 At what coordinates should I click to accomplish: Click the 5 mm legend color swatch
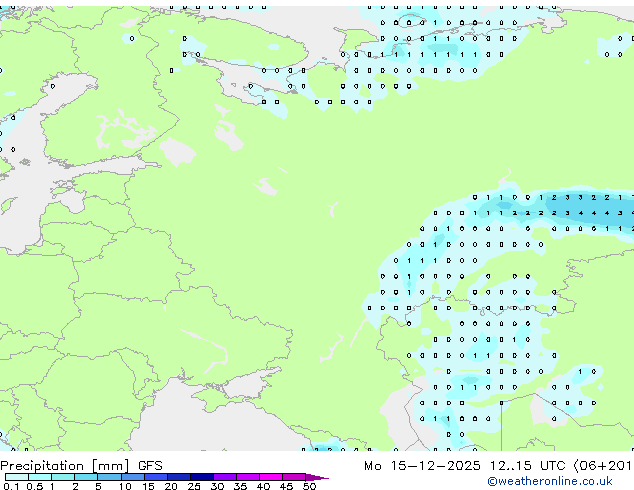pyautogui.click(x=110, y=477)
